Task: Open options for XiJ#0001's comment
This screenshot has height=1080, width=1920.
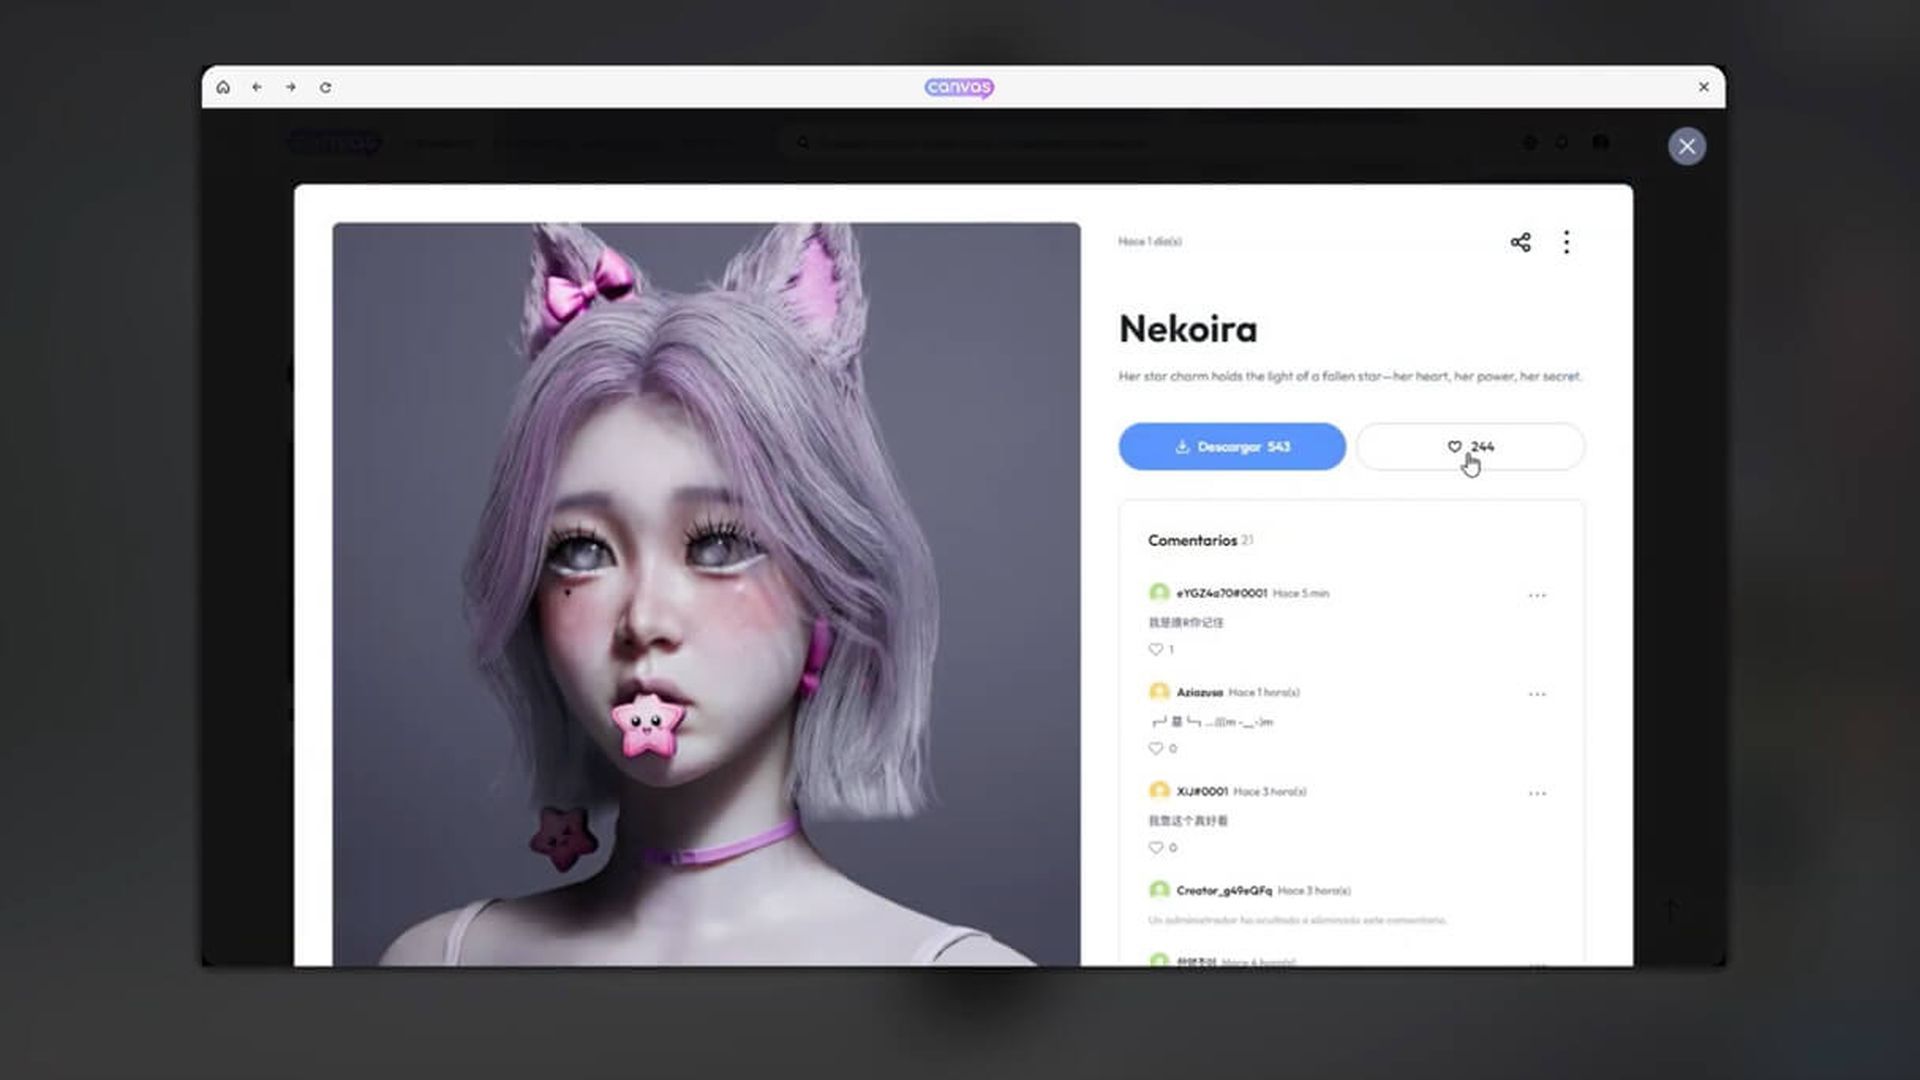Action: tap(1536, 793)
